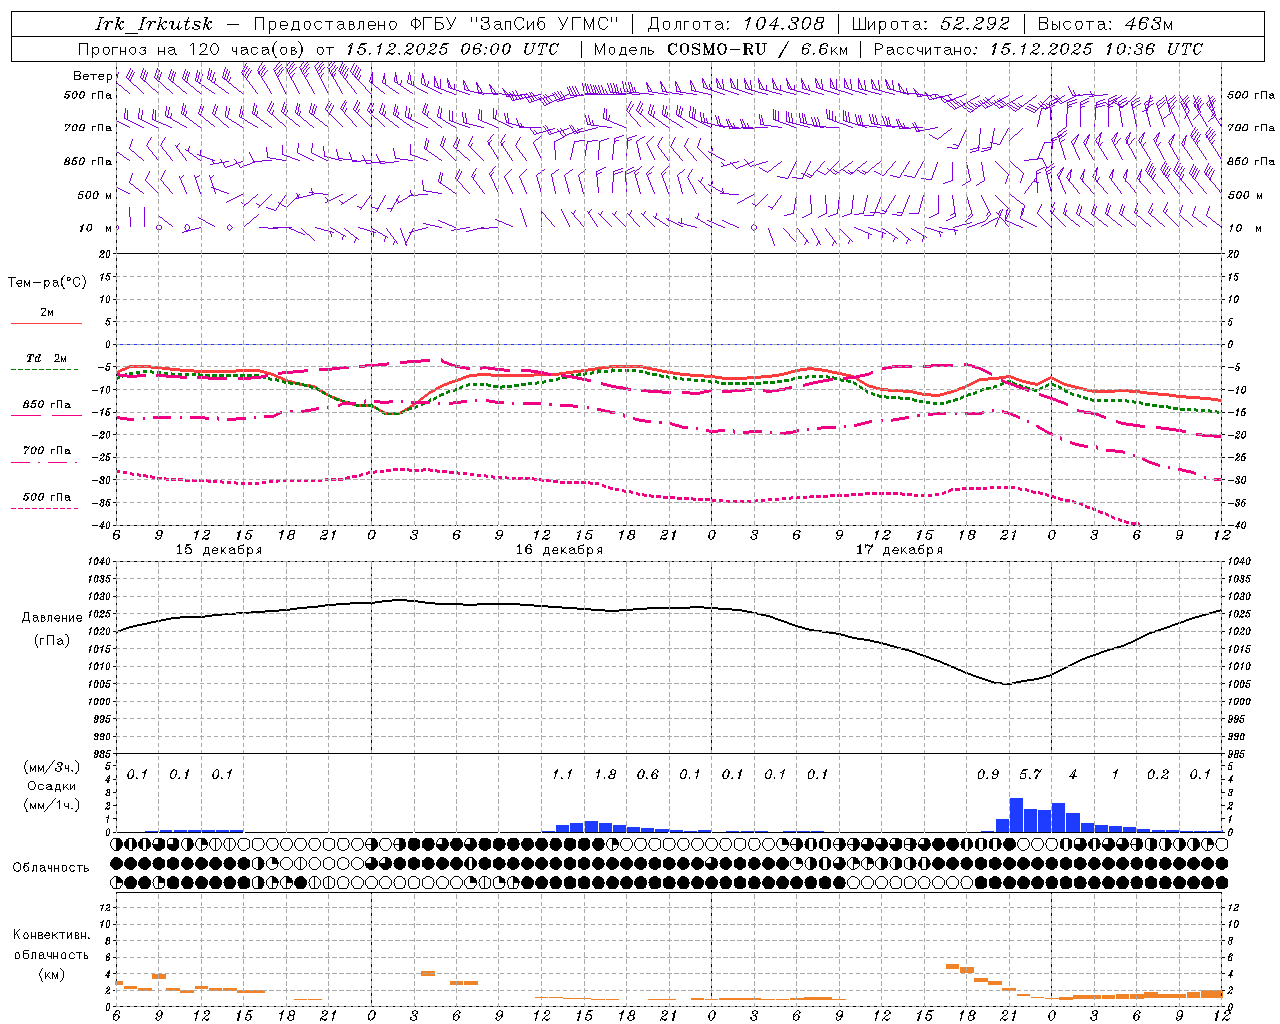
Task: Click the (мм/1ч.) units label
Action: 51,804
